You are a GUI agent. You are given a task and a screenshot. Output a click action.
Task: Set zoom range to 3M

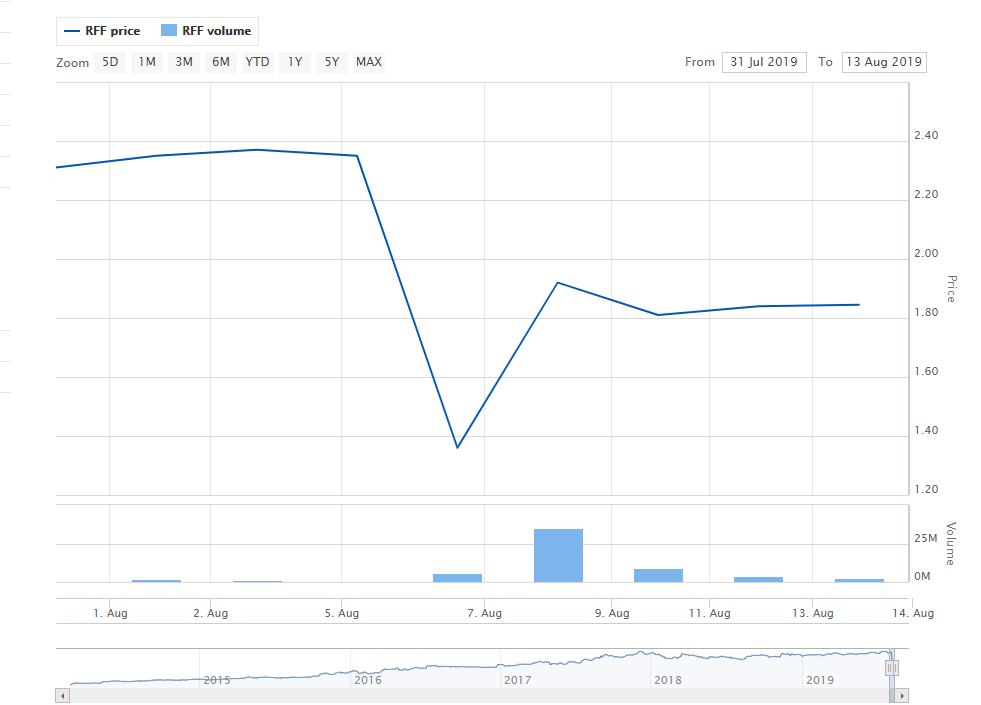click(x=184, y=62)
